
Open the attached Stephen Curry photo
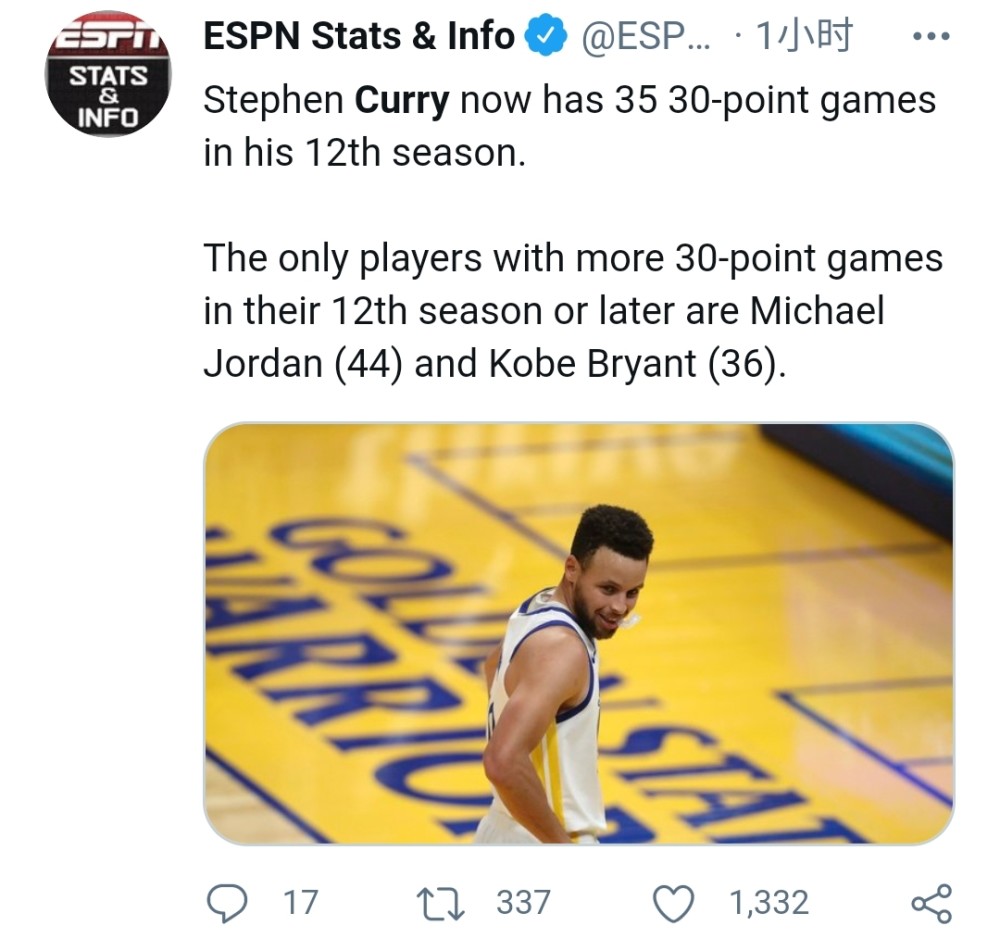[578, 633]
